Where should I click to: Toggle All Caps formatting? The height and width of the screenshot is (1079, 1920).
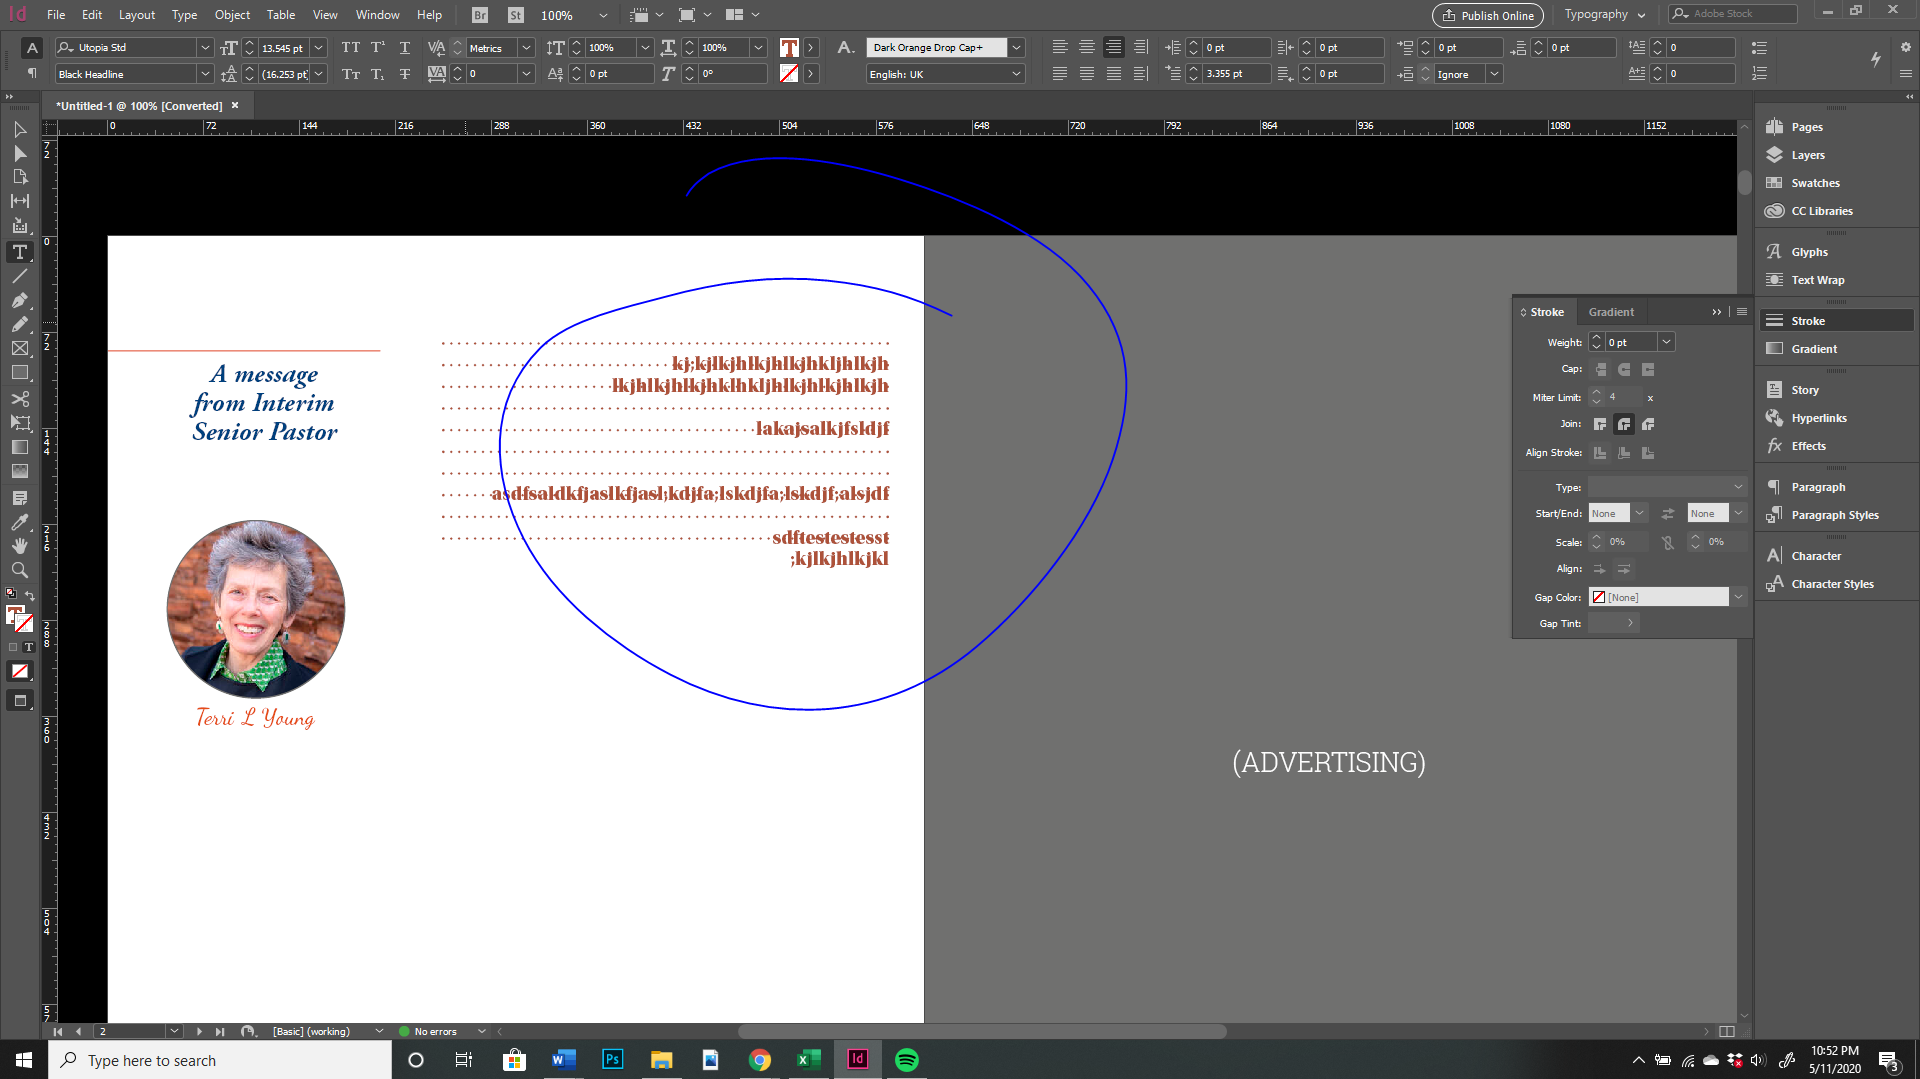click(x=350, y=47)
